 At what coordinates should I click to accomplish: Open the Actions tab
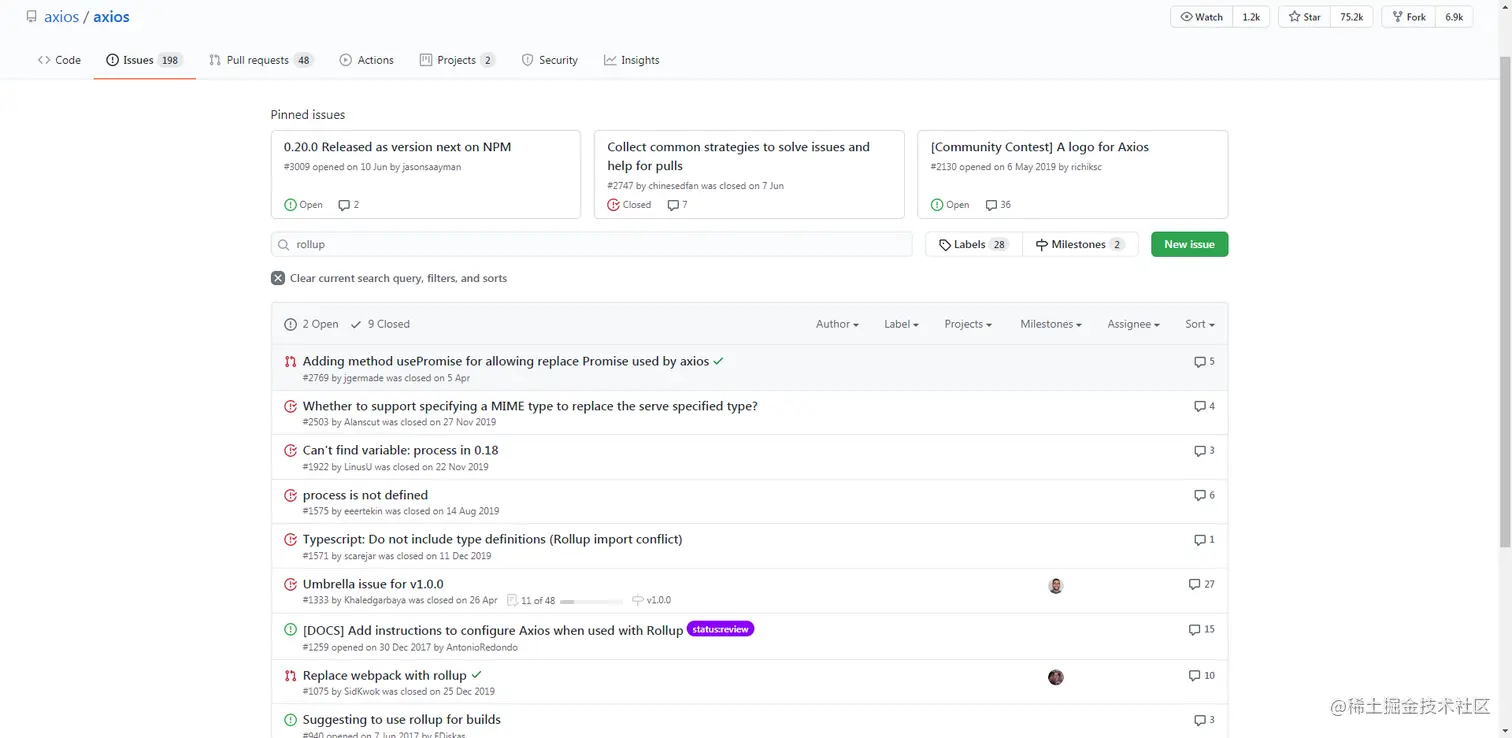pyautogui.click(x=366, y=60)
